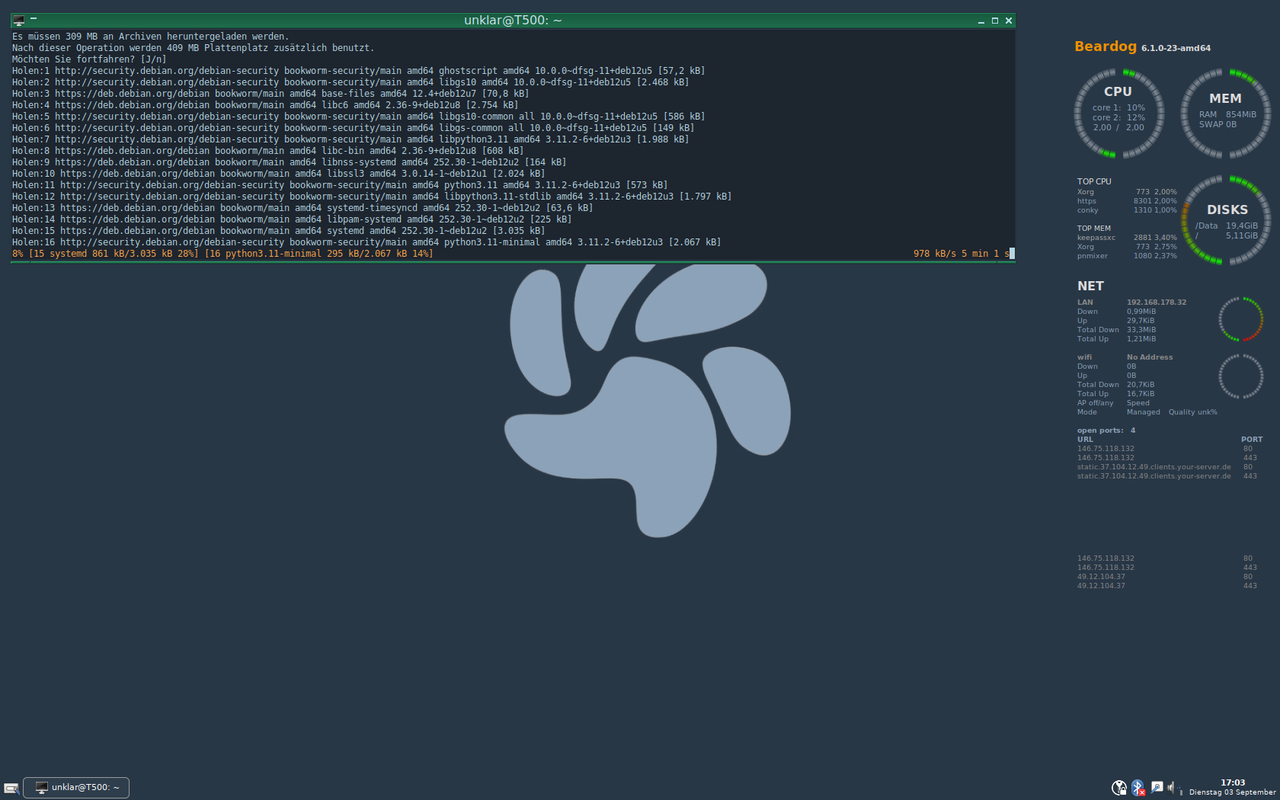Click the 'Es müssen 309 MB an Archiven' line
The image size is (1280, 800).
(150, 36)
